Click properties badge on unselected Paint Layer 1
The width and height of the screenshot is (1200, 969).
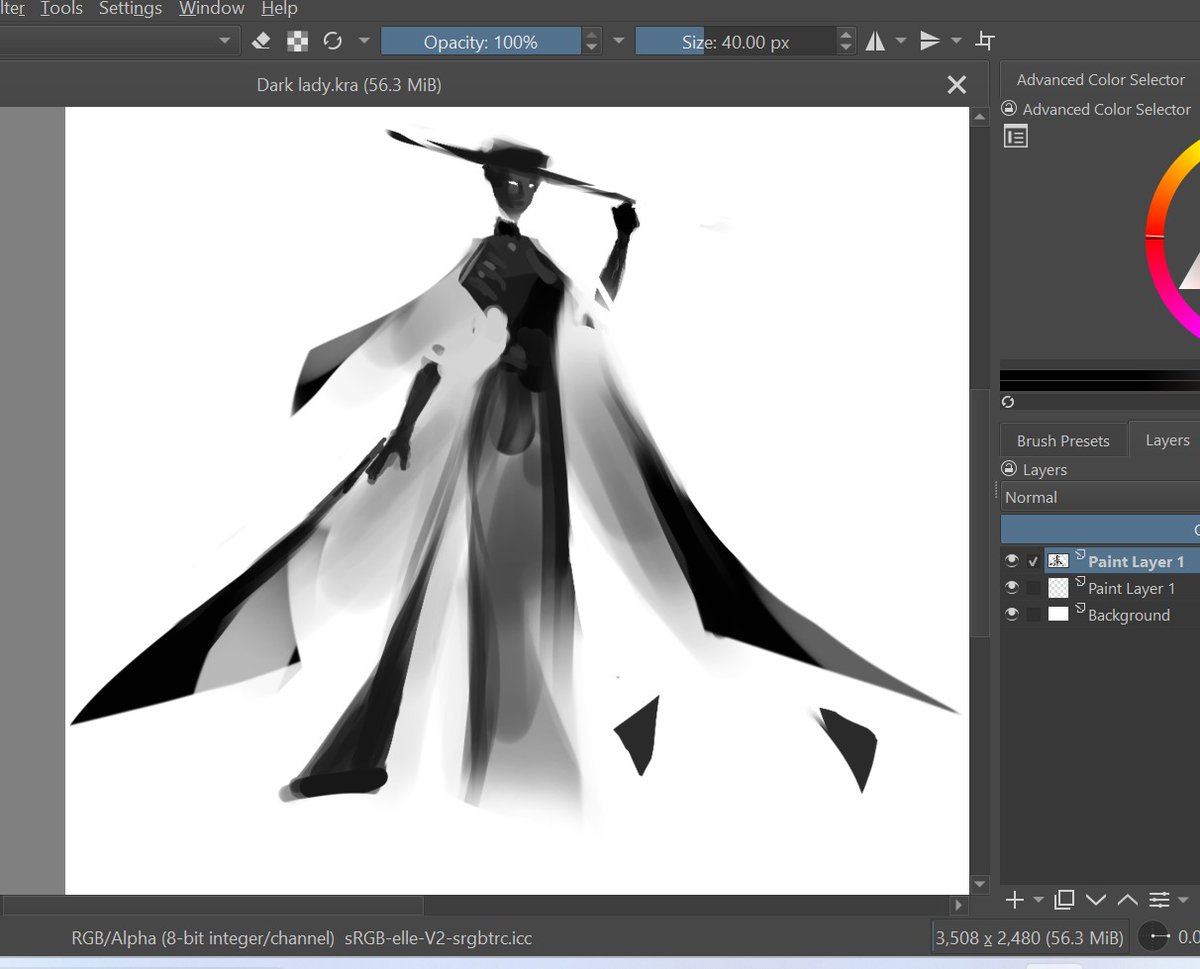coord(1080,582)
